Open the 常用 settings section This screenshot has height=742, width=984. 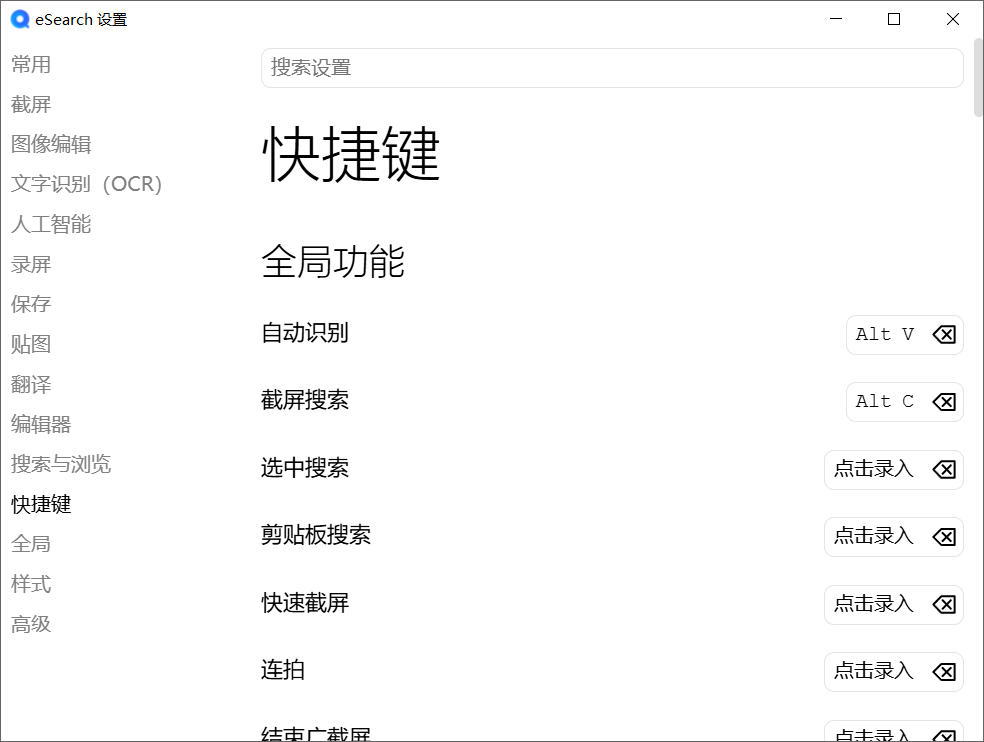click(x=31, y=64)
